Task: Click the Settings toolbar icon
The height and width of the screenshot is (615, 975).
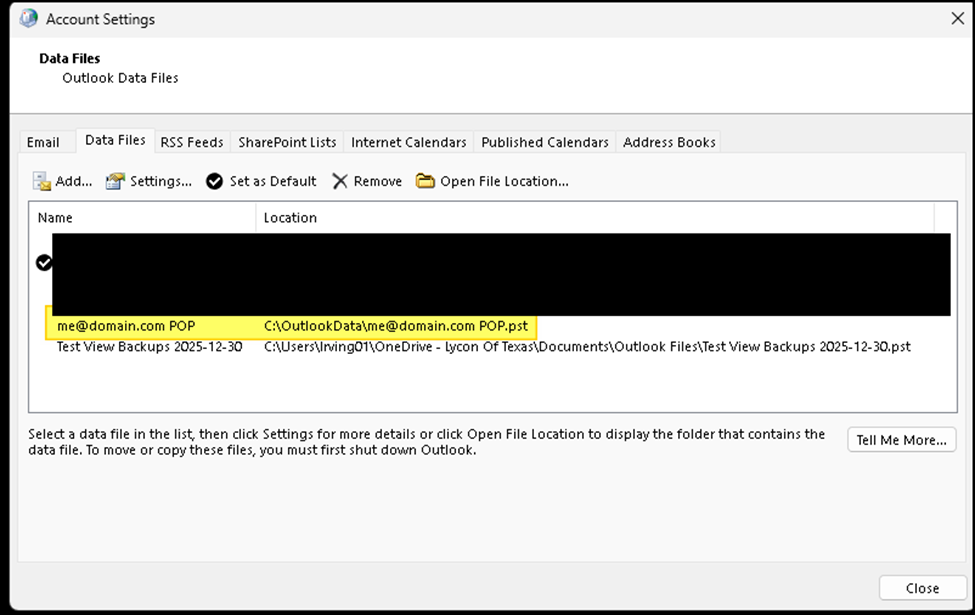Action: [x=115, y=181]
